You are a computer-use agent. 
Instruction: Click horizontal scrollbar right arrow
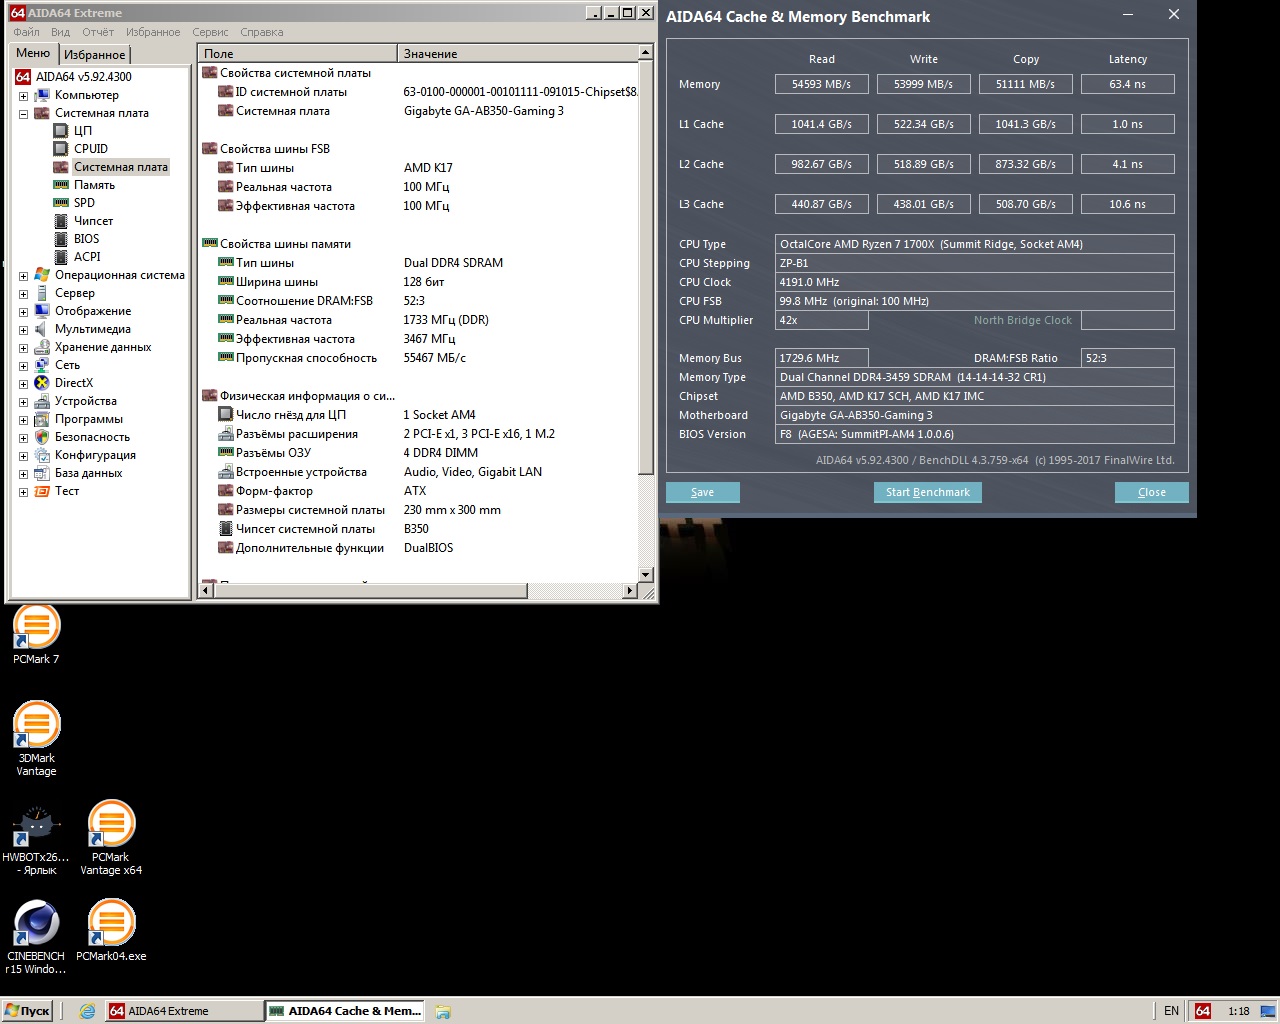point(629,591)
